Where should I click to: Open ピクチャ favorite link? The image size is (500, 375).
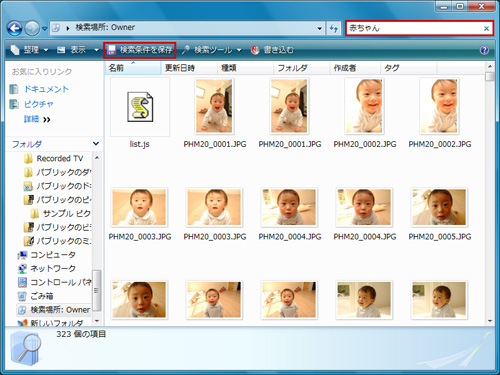pyautogui.click(x=39, y=104)
